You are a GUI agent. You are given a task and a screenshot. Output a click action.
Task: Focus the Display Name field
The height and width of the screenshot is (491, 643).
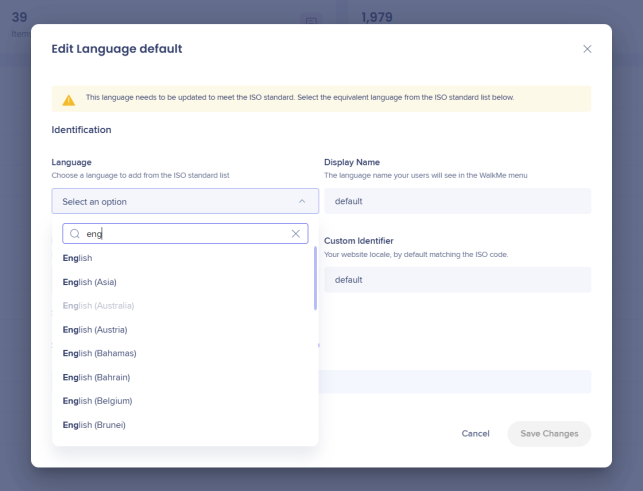pyautogui.click(x=457, y=201)
